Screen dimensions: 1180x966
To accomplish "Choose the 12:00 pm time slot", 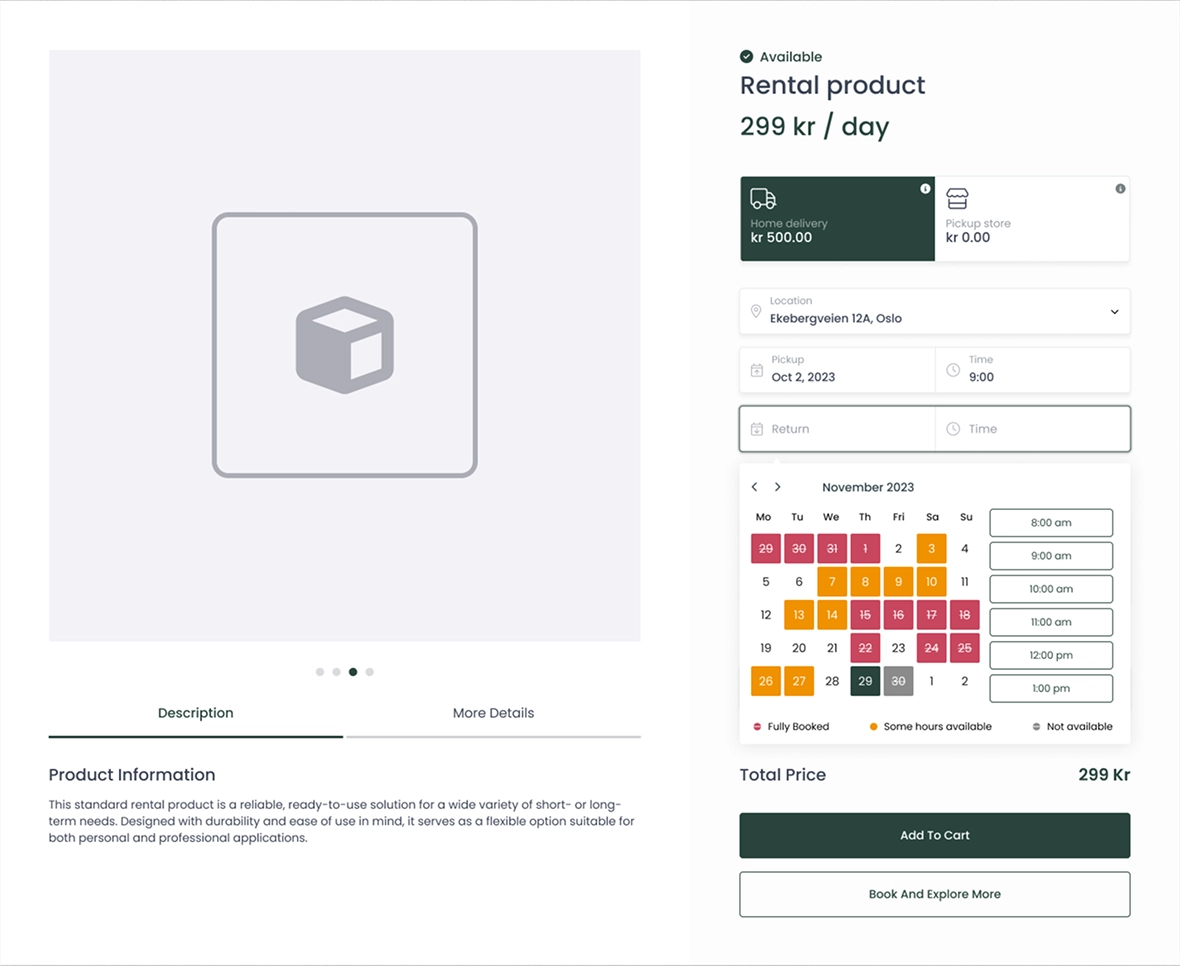I will pyautogui.click(x=1051, y=655).
